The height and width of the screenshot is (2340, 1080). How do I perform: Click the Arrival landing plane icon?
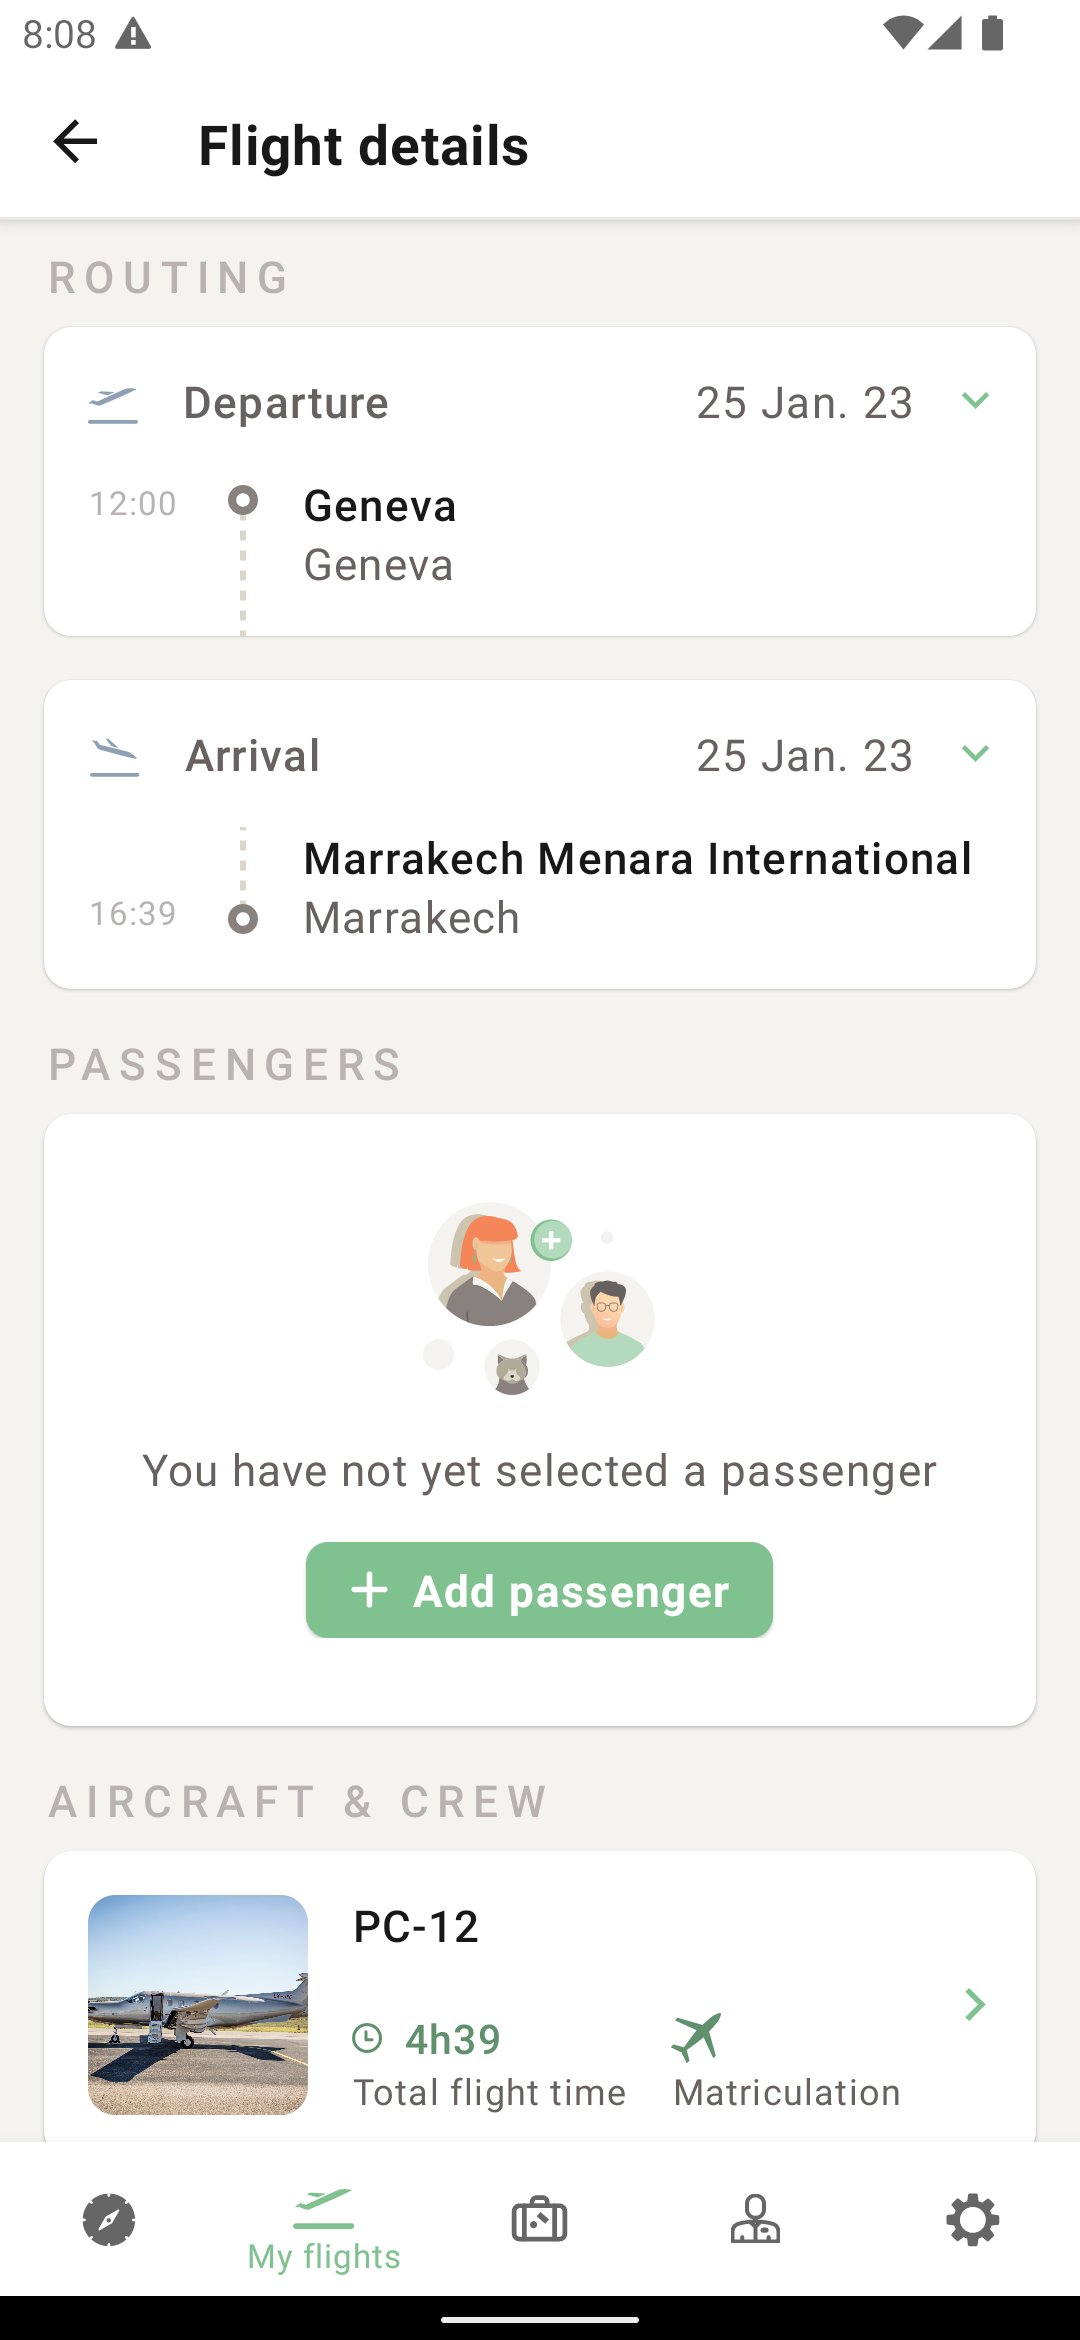[x=114, y=757]
